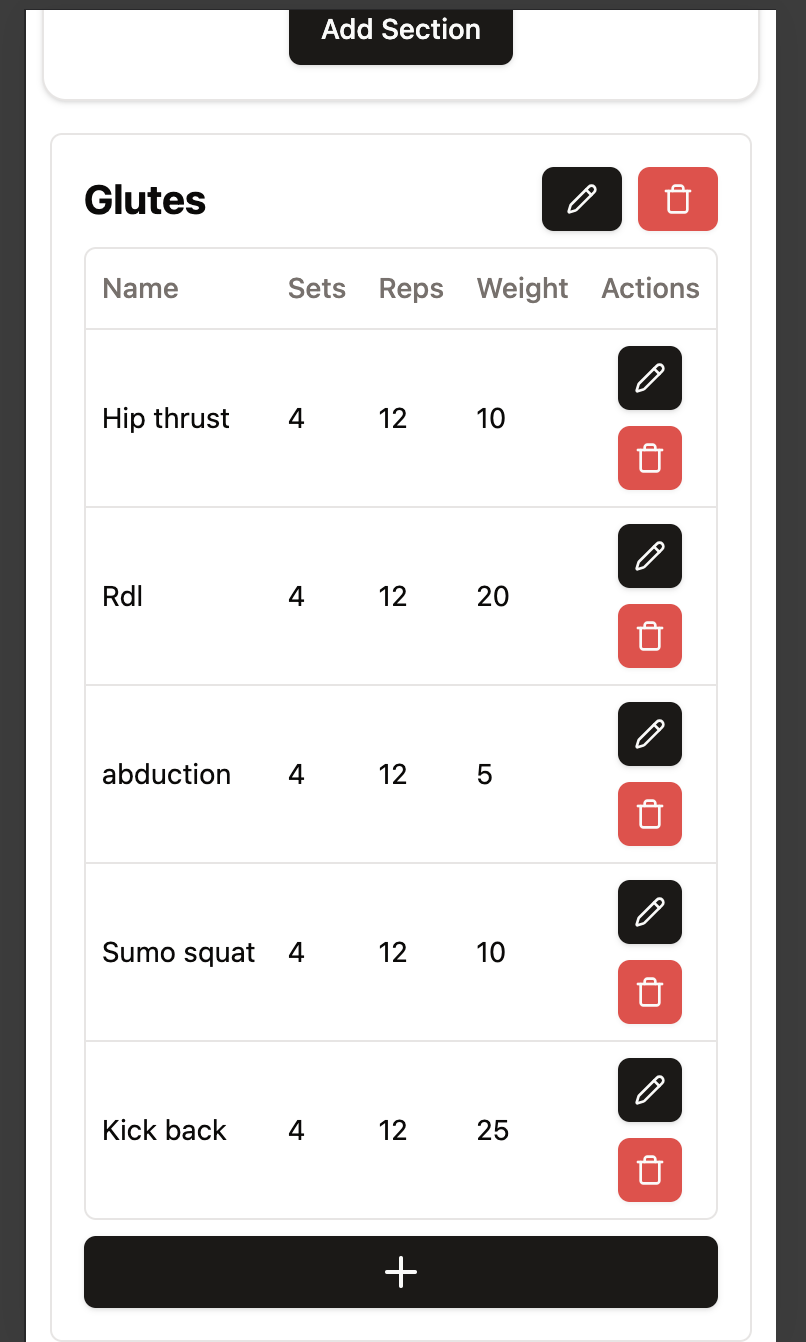The width and height of the screenshot is (806, 1342).
Task: Delete the Sumo squat exercise
Action: coord(649,992)
